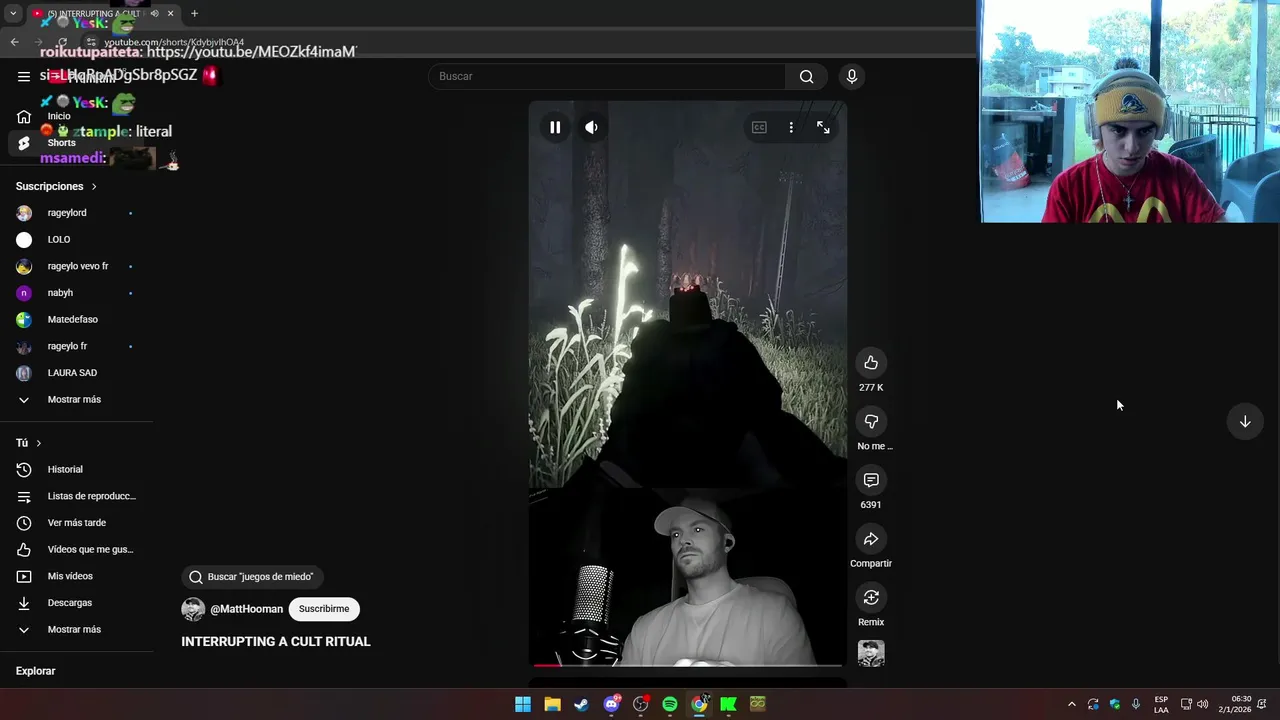The image size is (1280, 720).
Task: Expand the Suscripciones section chevron
Action: (x=94, y=187)
